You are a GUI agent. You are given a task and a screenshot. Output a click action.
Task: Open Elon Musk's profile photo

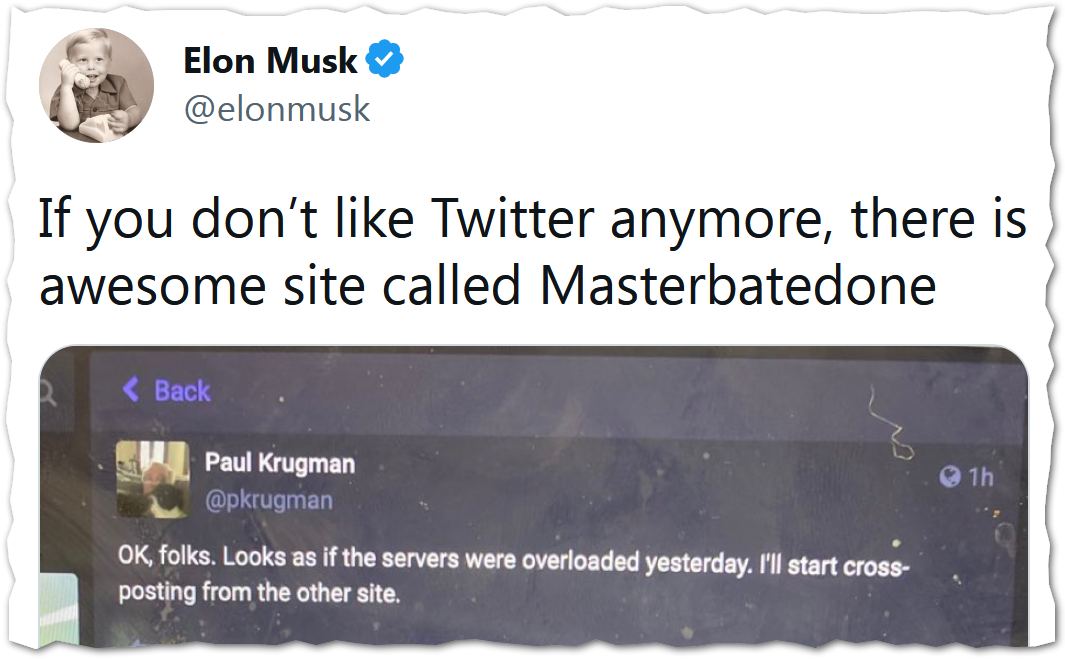[96, 85]
